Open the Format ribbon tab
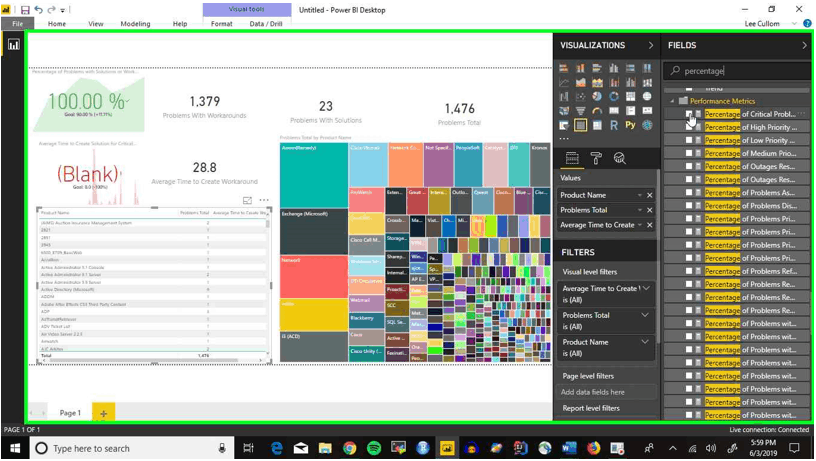This screenshot has width=816, height=461. click(x=221, y=23)
